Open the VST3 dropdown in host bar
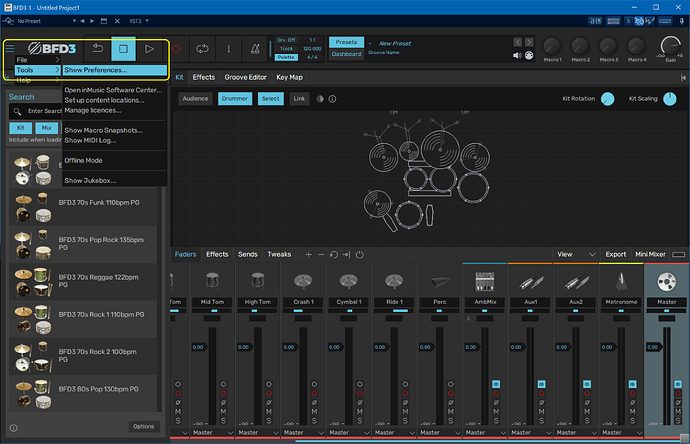This screenshot has height=444, width=690. point(139,21)
